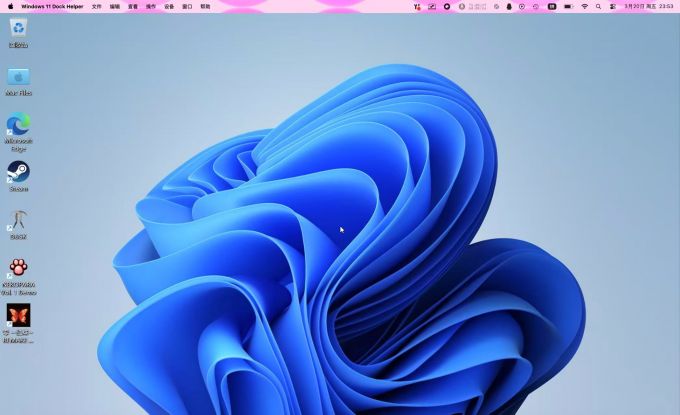This screenshot has width=680, height=415.
Task: Select the Microsoft Edge desktop shortcut
Action: click(x=18, y=131)
